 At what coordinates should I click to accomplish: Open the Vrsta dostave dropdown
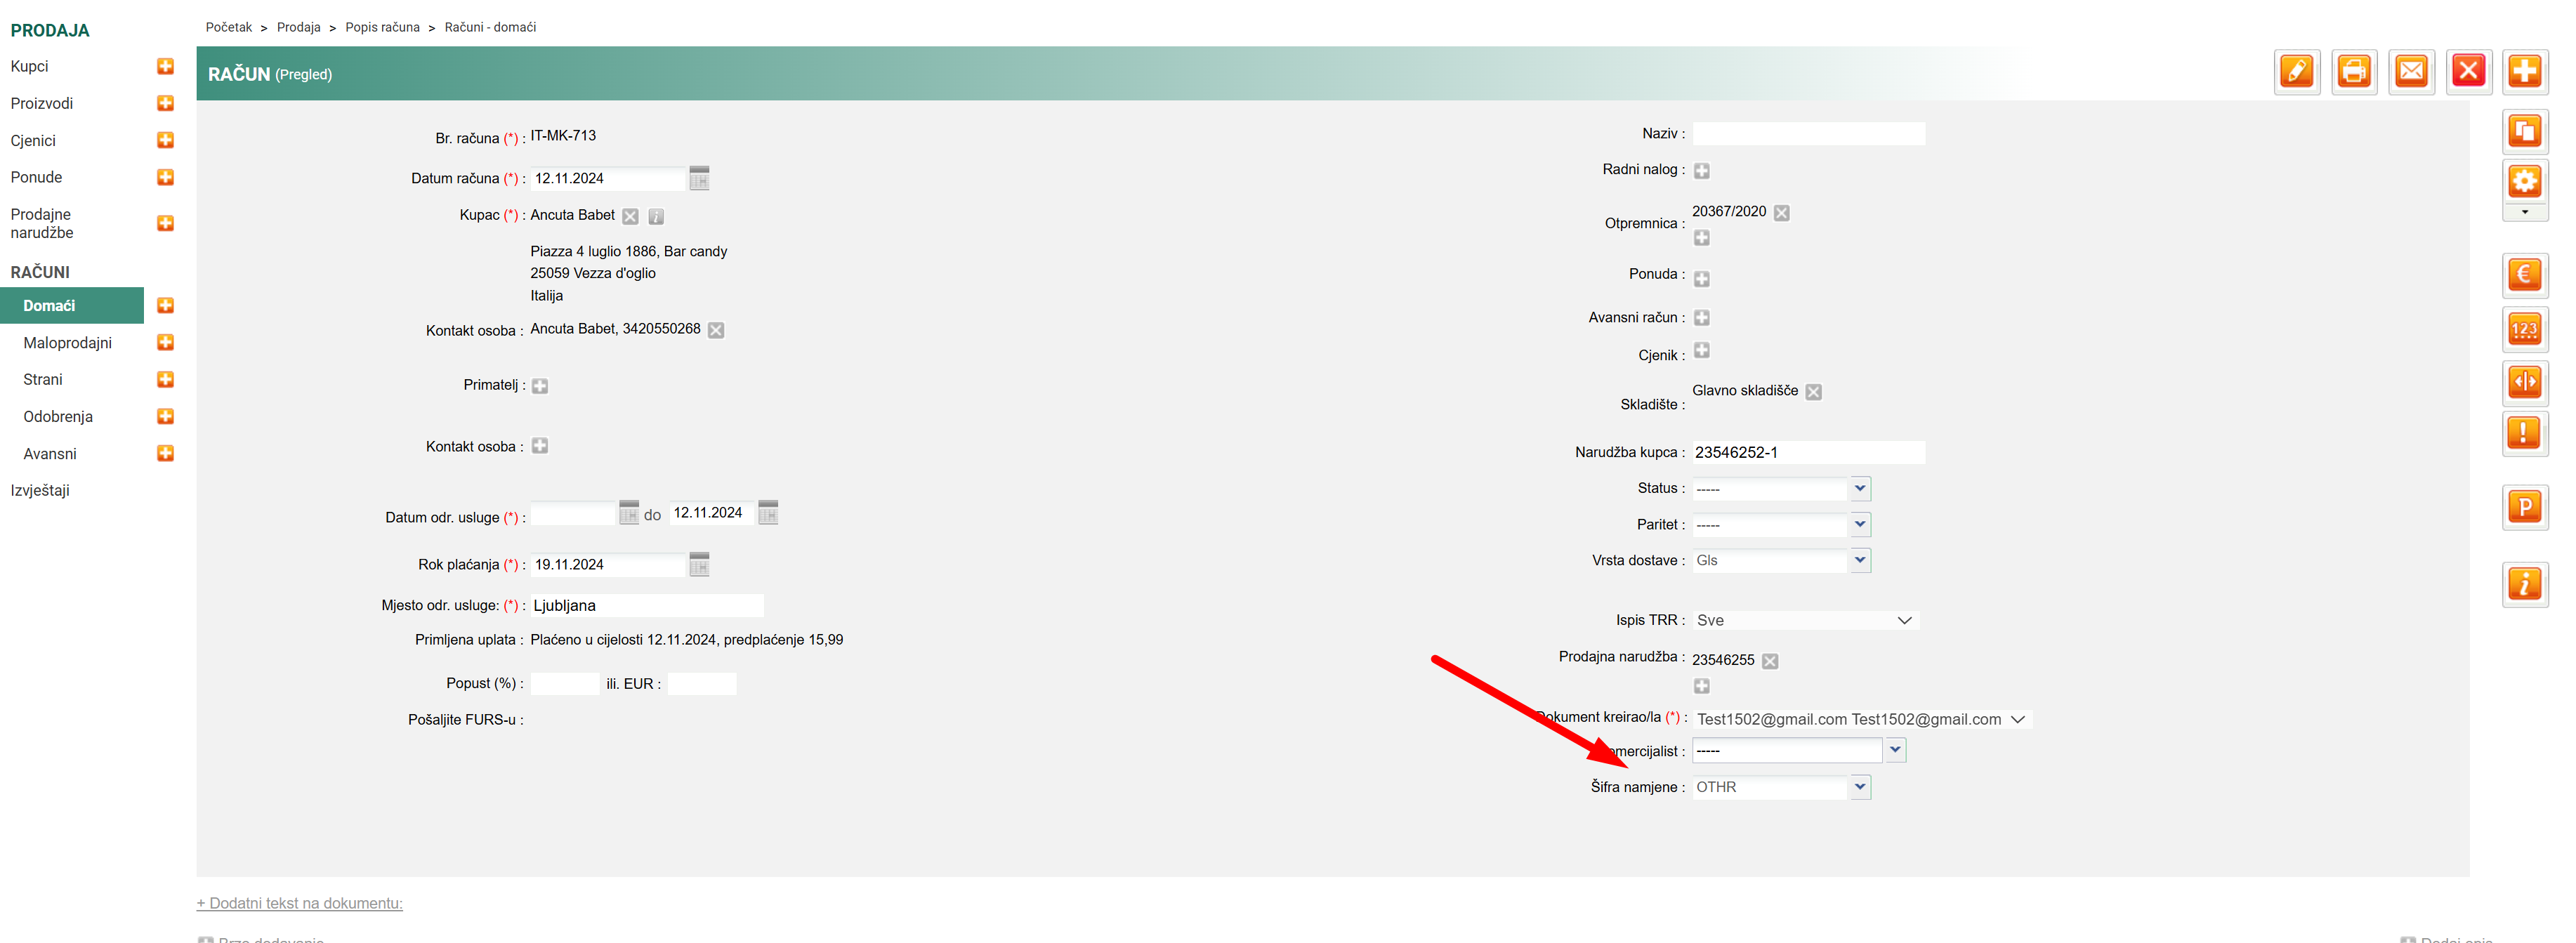pyautogui.click(x=1859, y=560)
